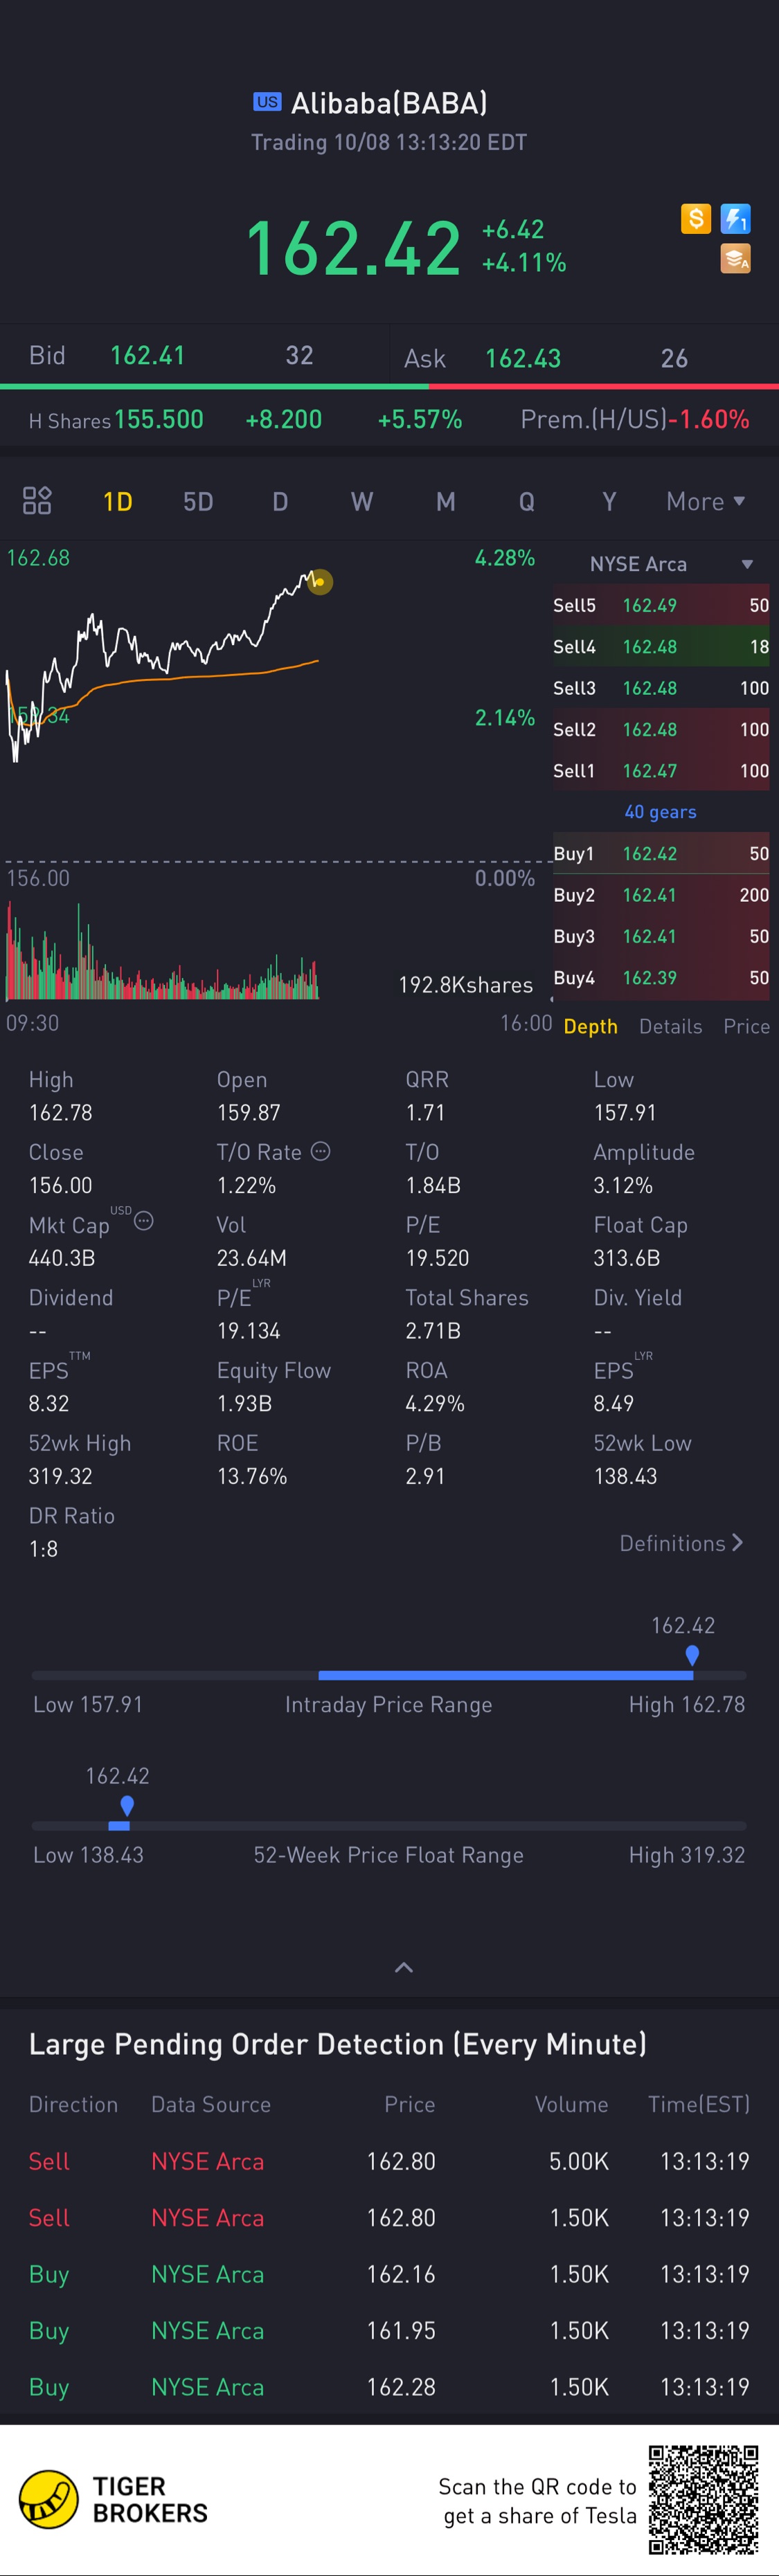Open the chart layout grid icon
Screen dimensions: 779x2576
click(x=37, y=500)
